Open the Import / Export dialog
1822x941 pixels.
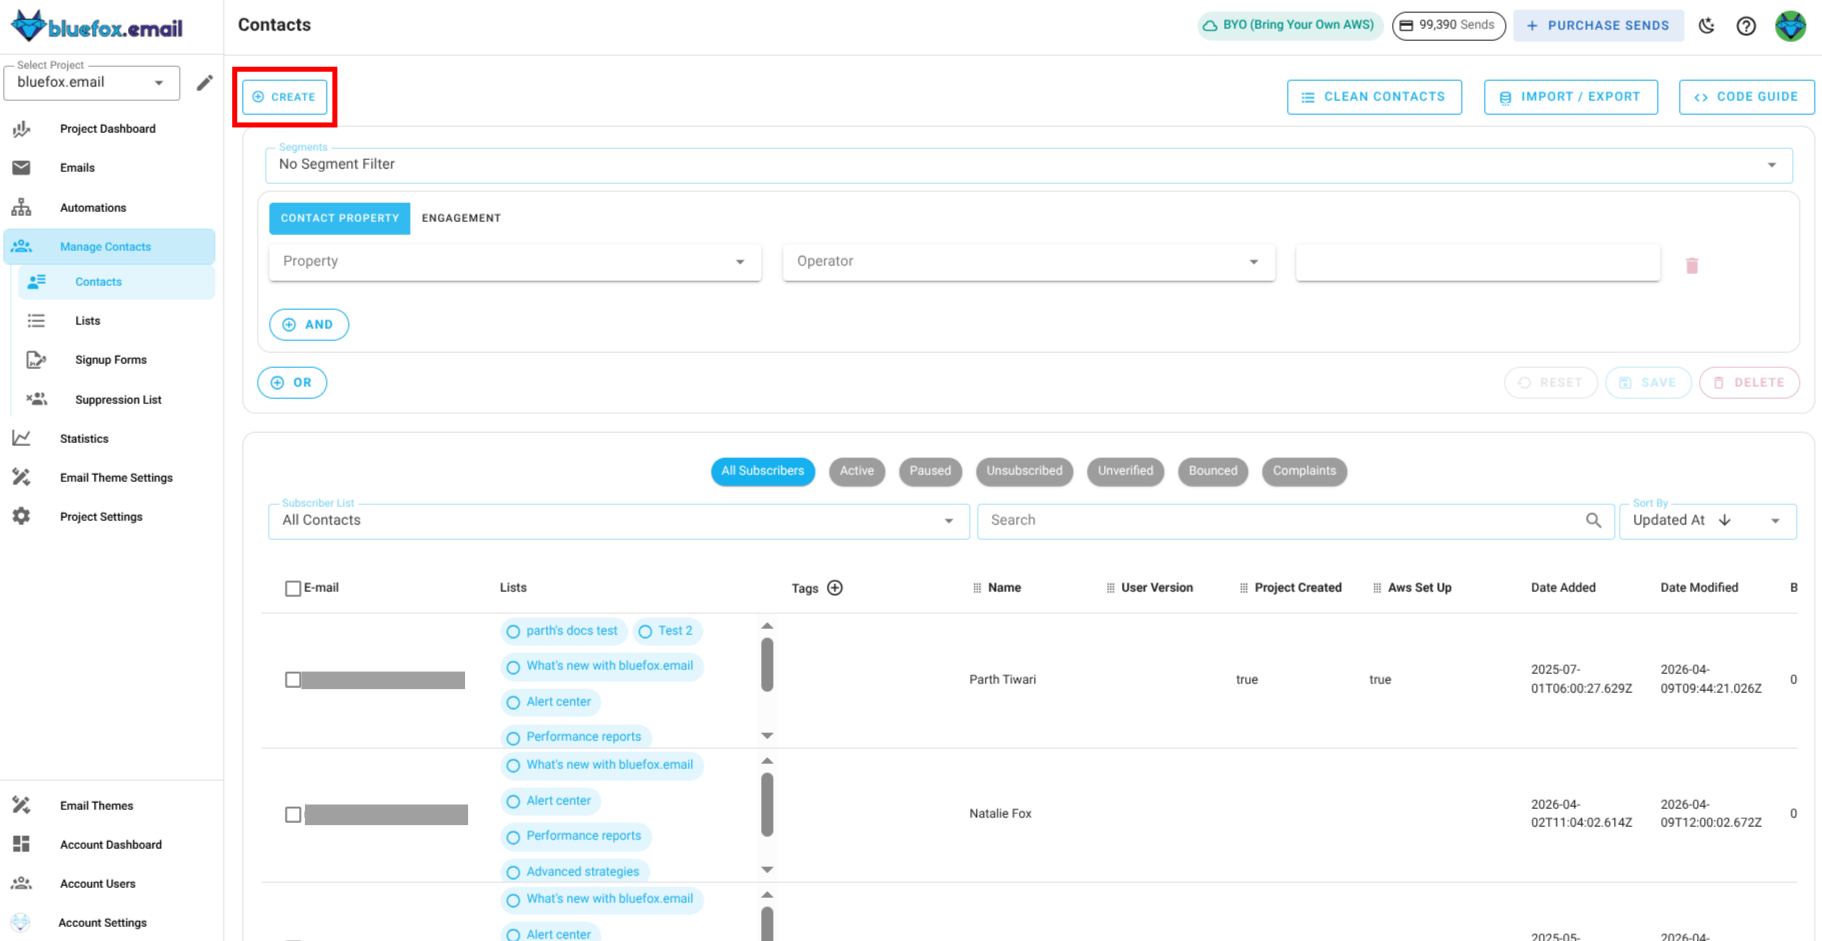1570,96
